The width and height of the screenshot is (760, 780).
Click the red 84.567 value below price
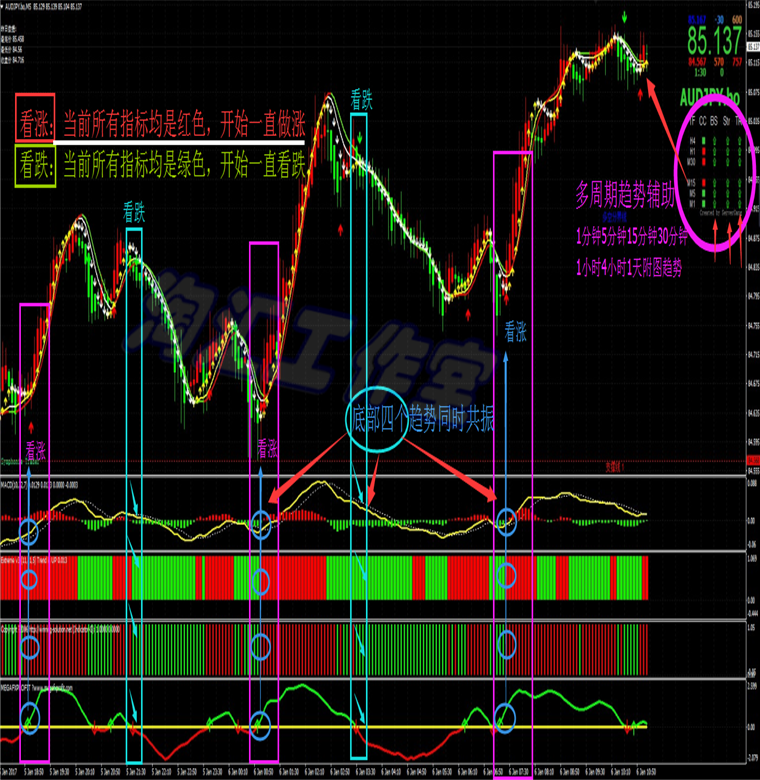[x=697, y=62]
